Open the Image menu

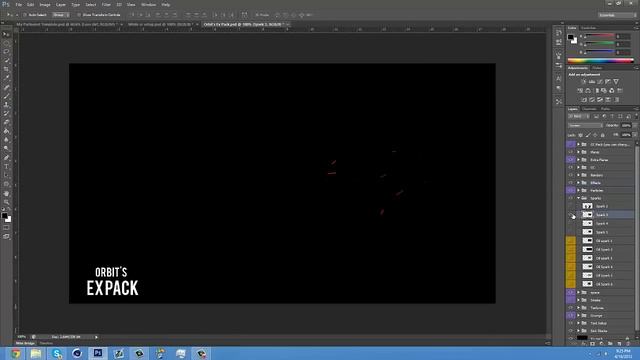(x=45, y=4)
